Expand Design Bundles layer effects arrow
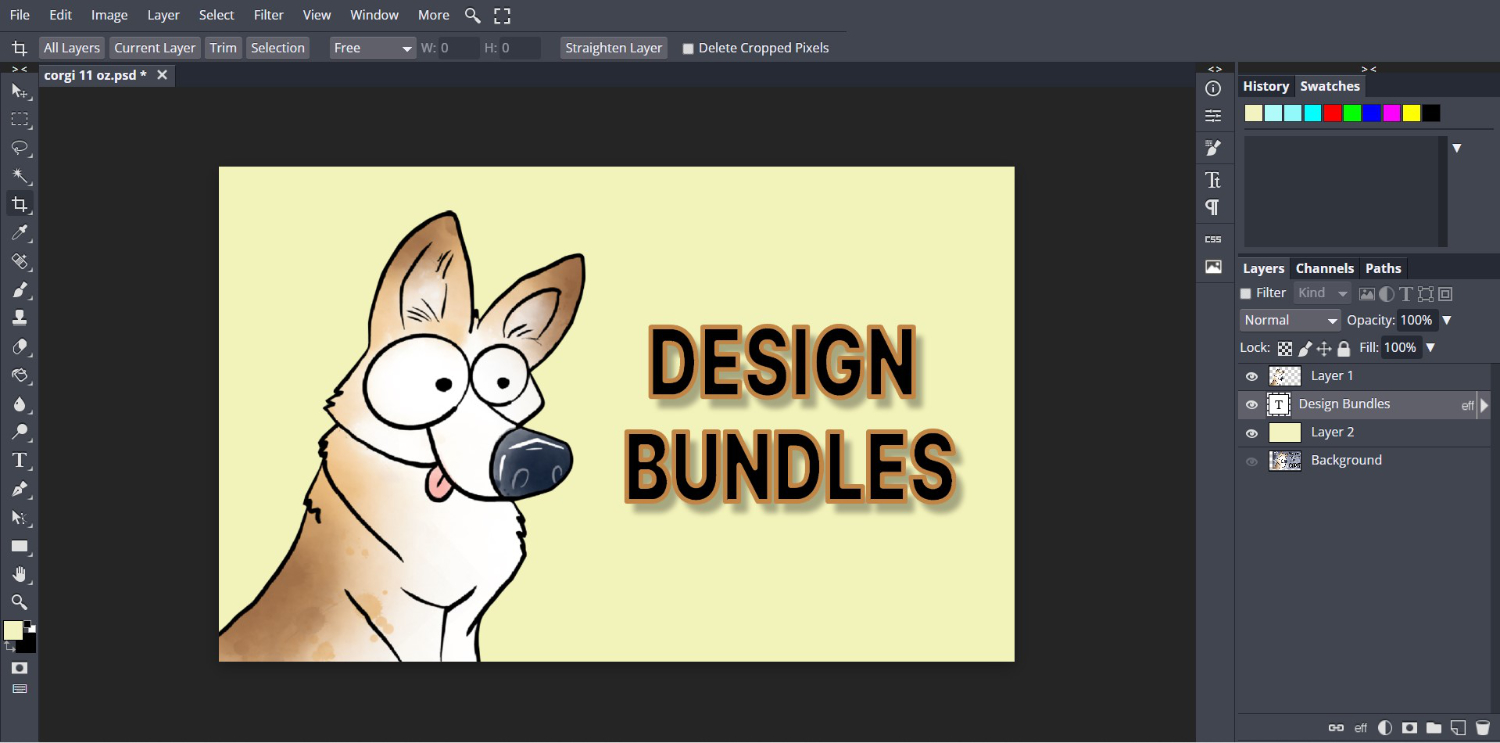This screenshot has height=743, width=1500. pos(1484,405)
